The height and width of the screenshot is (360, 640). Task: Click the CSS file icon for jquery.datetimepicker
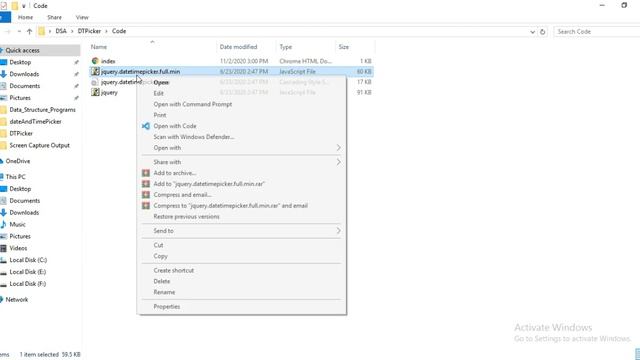(x=95, y=82)
